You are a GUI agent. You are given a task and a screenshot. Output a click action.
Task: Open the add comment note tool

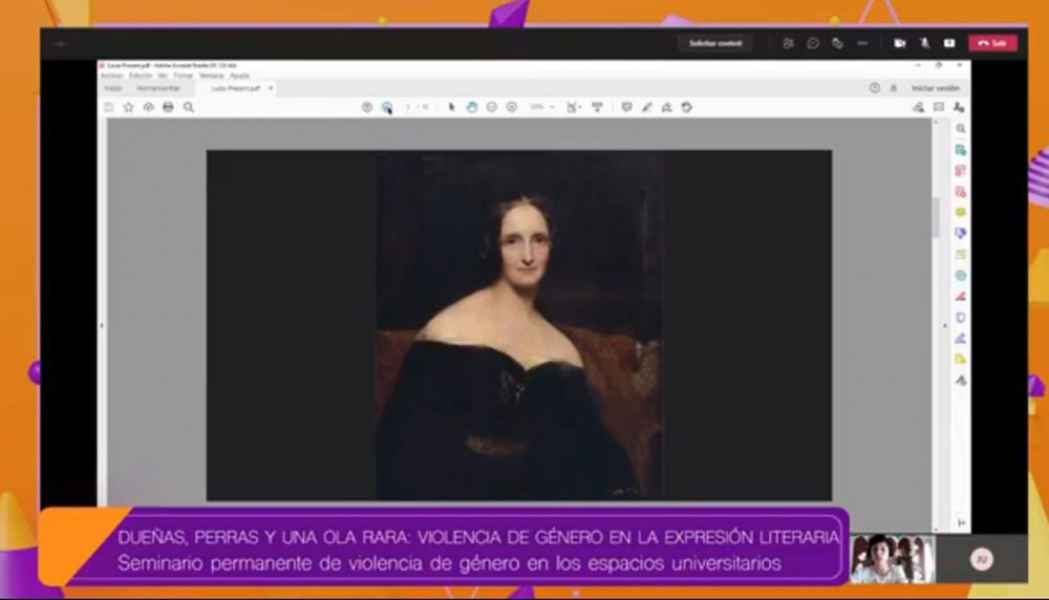(627, 107)
